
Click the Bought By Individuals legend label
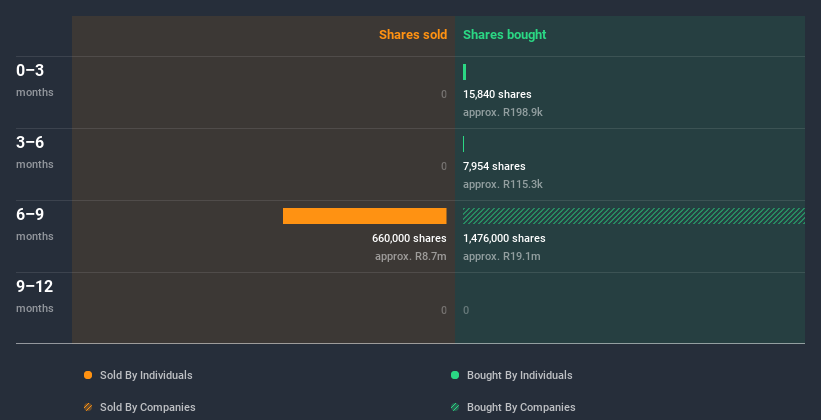click(x=519, y=375)
